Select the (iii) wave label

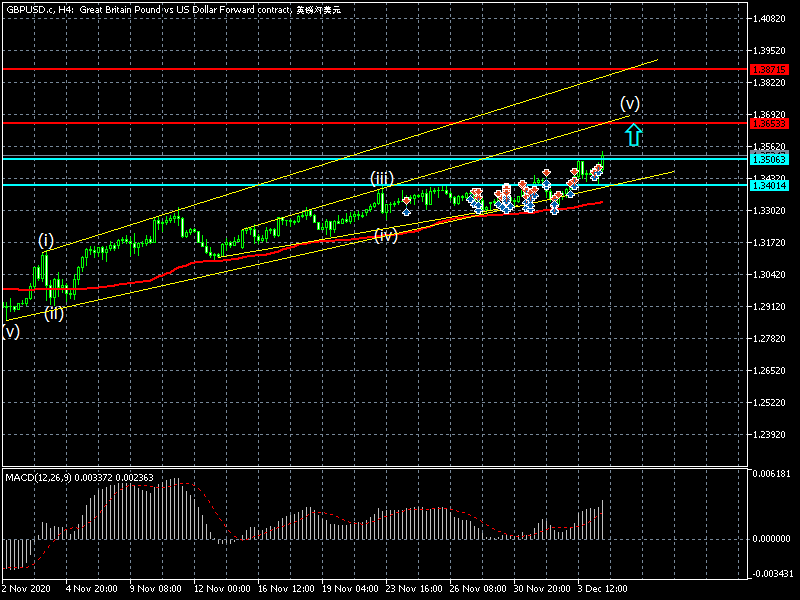(382, 178)
